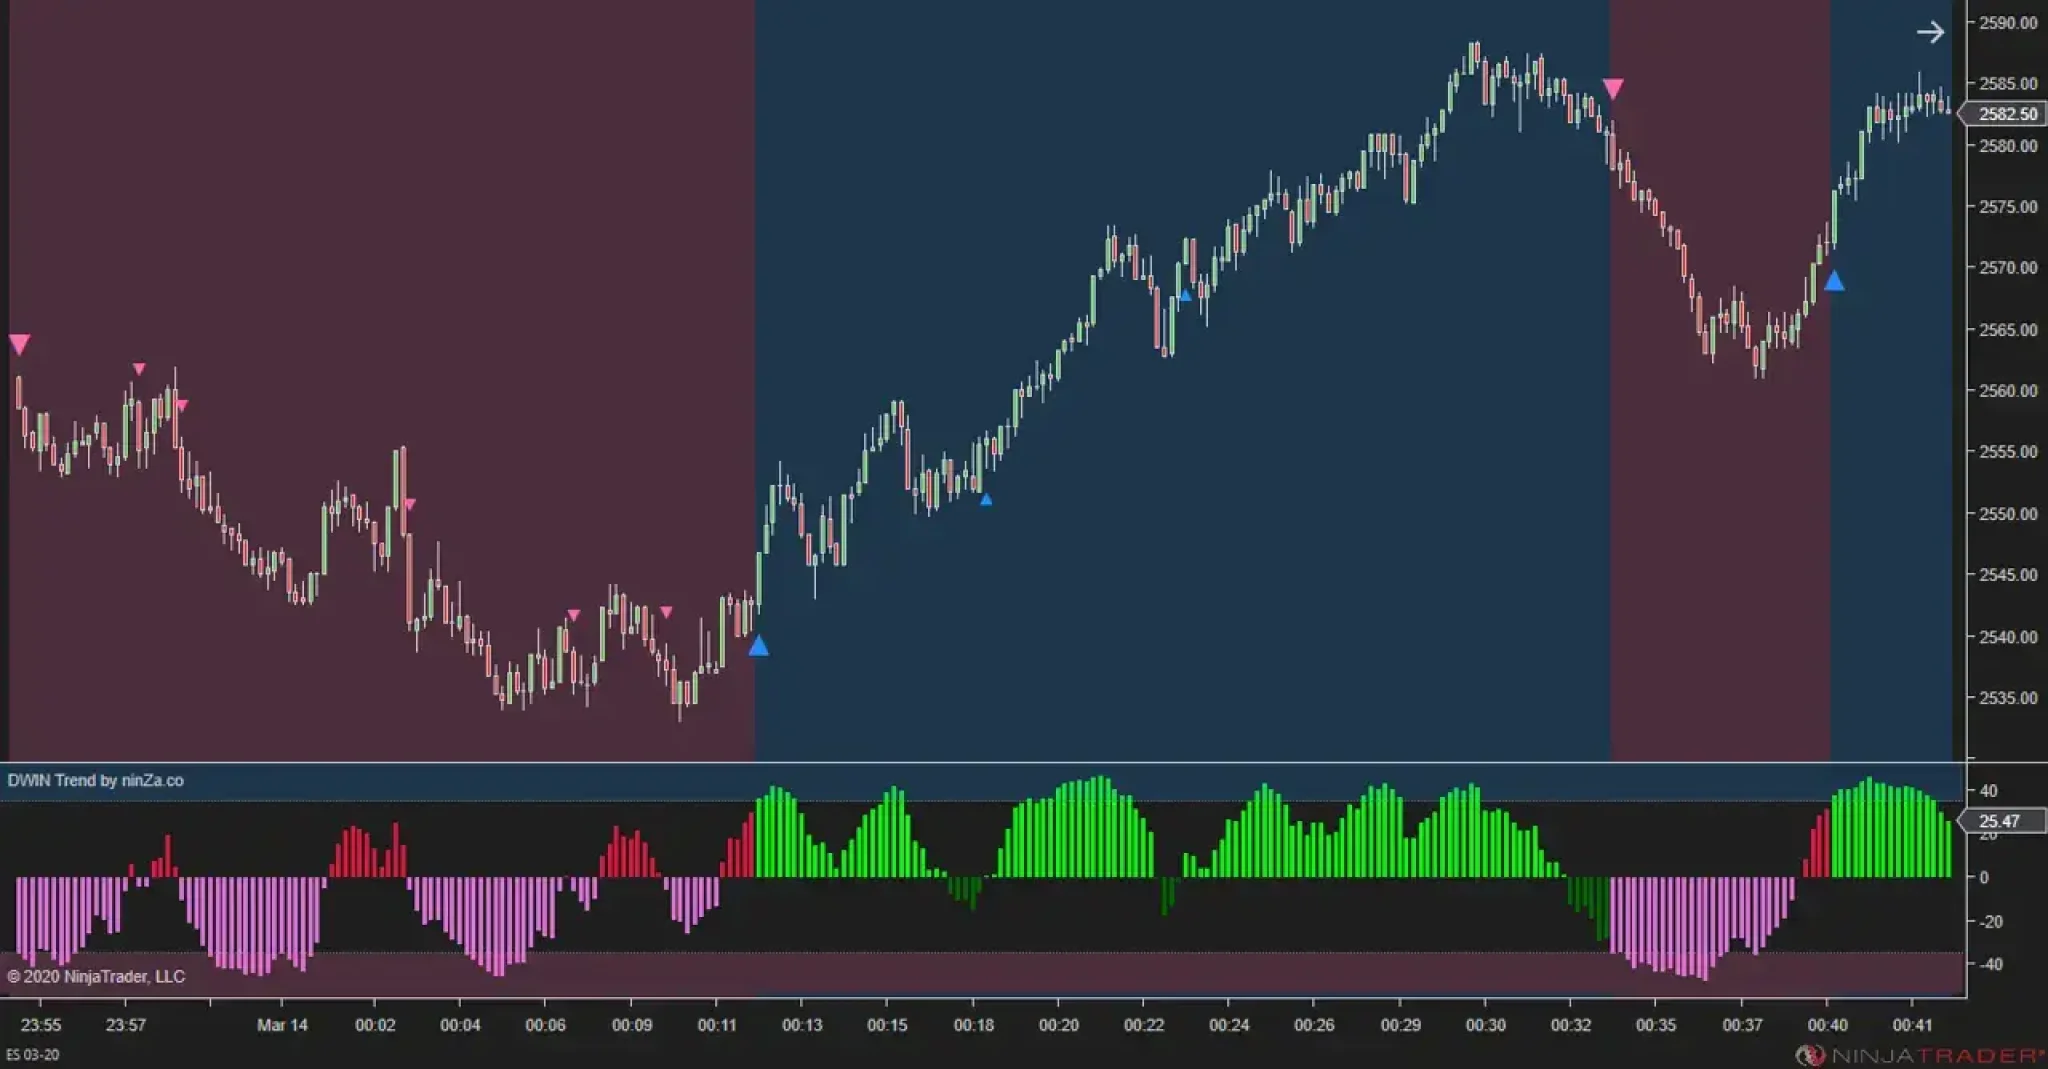Click the large blue up-triangle signal near 00:11
The height and width of the screenshot is (1069, 2048).
tap(759, 645)
